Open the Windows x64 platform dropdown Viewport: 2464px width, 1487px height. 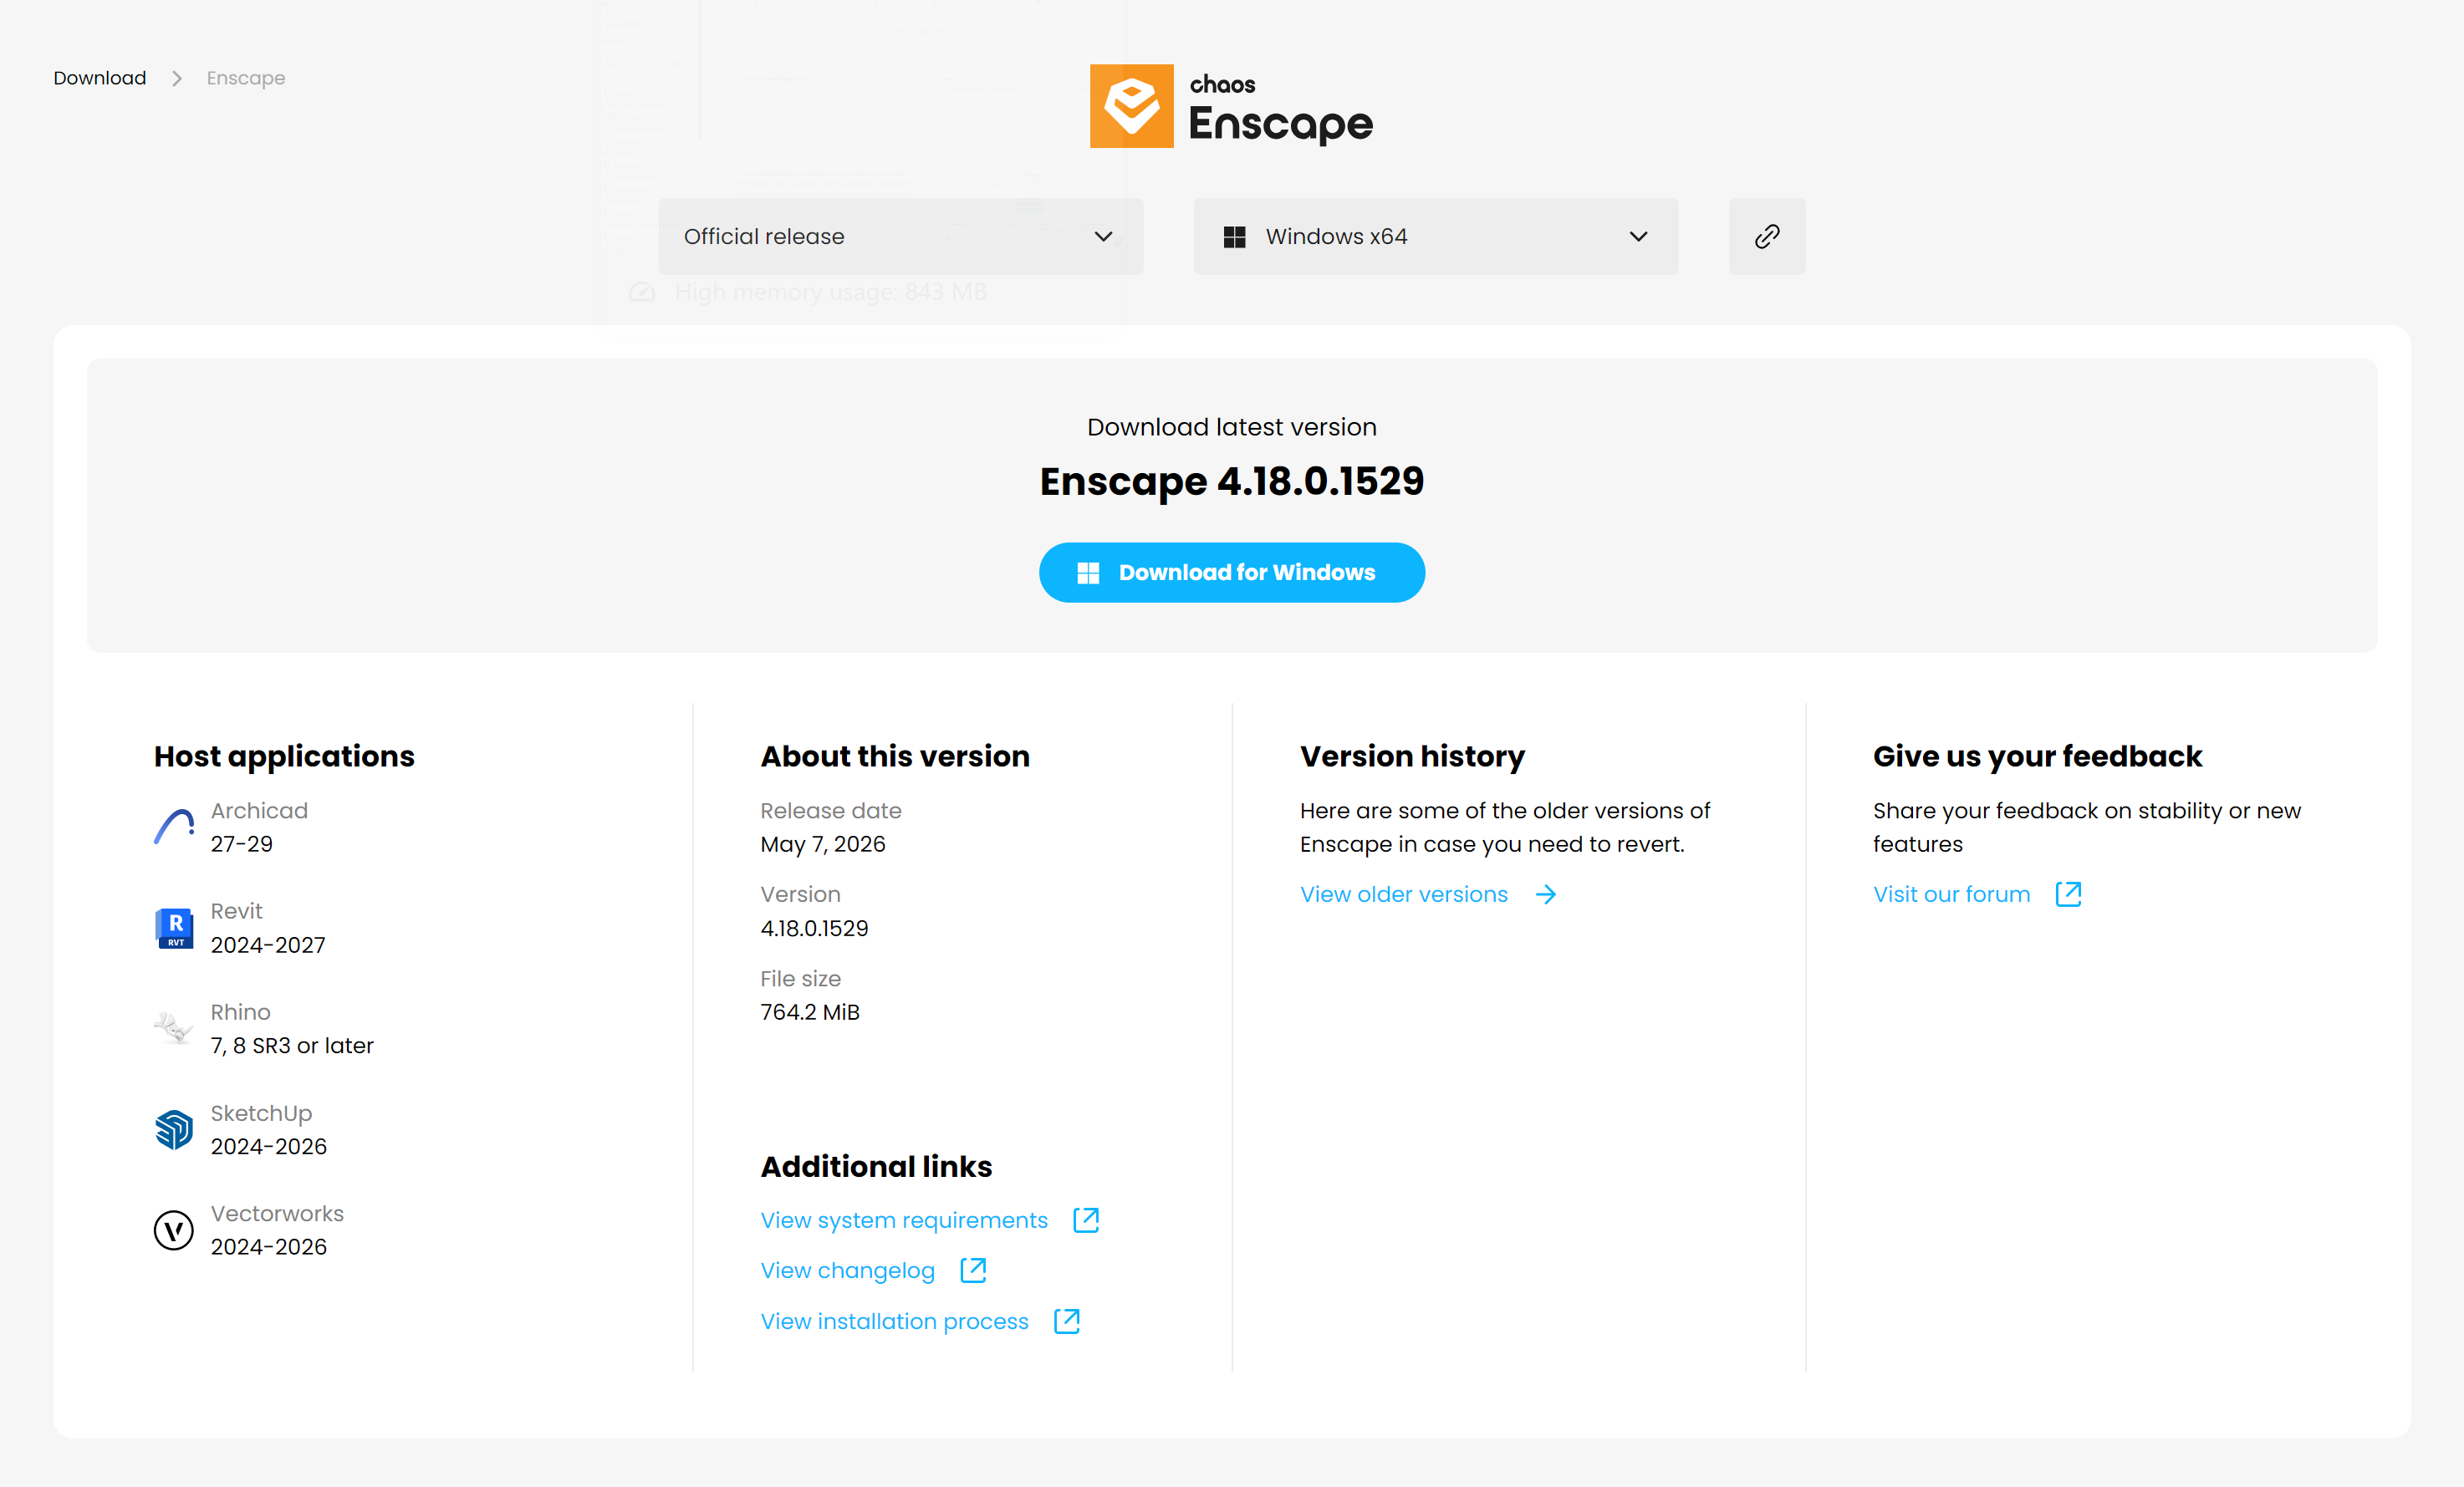pyautogui.click(x=1436, y=236)
